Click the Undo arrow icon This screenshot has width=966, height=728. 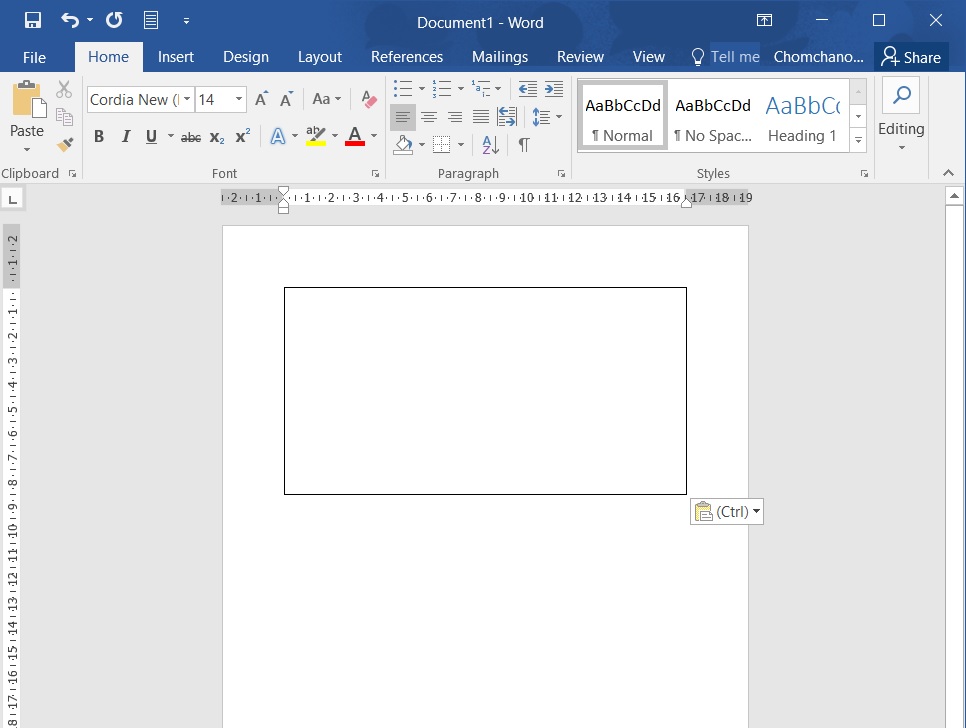69,21
